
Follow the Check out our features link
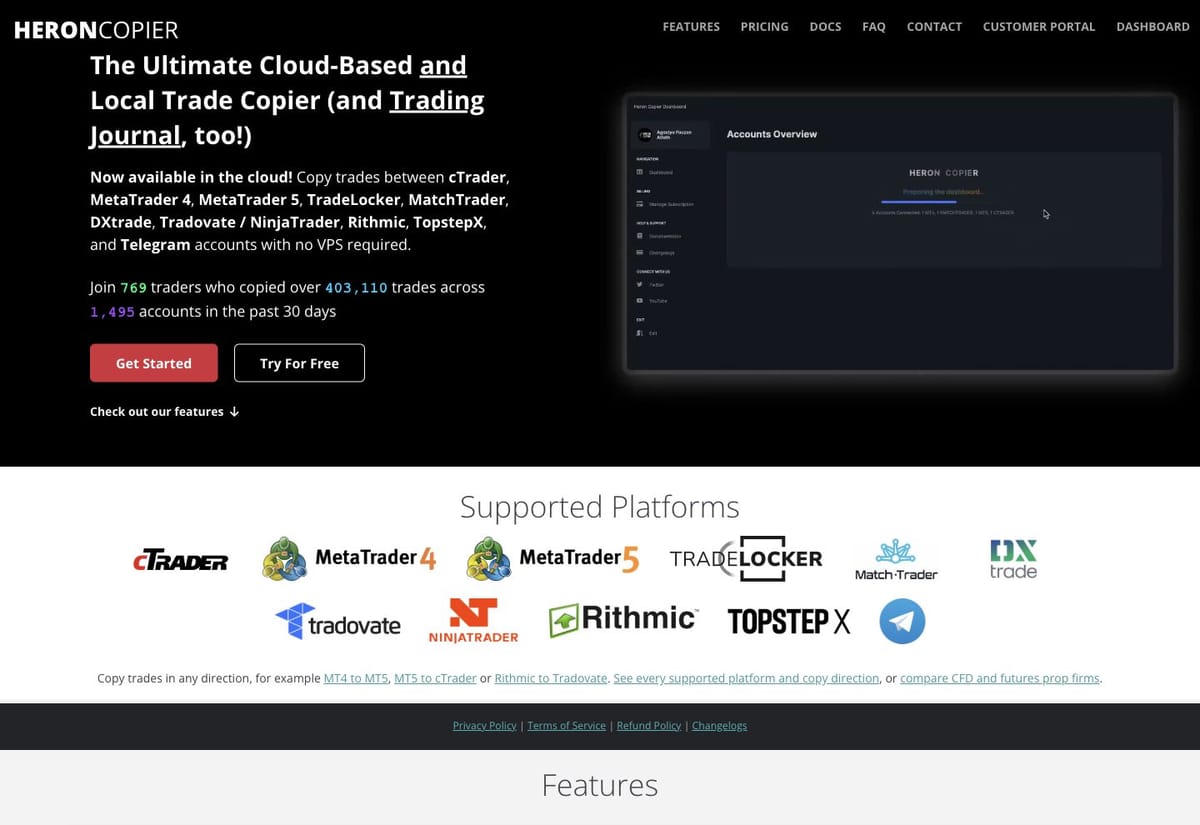[x=164, y=411]
